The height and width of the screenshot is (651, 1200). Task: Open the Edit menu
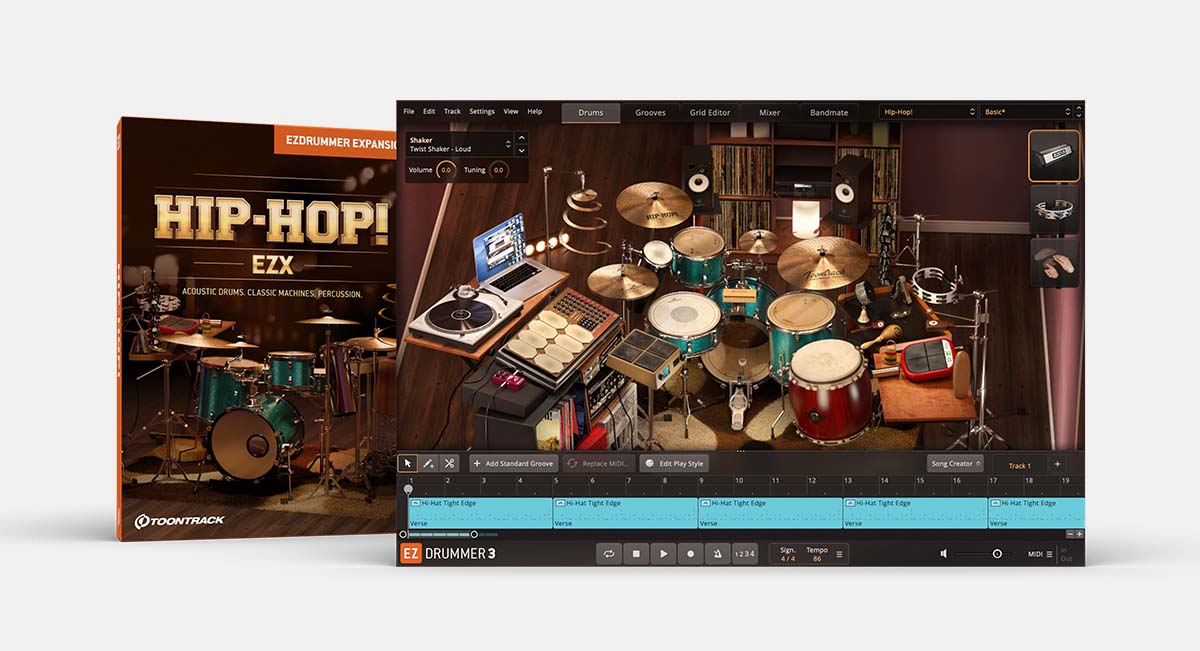pyautogui.click(x=429, y=112)
